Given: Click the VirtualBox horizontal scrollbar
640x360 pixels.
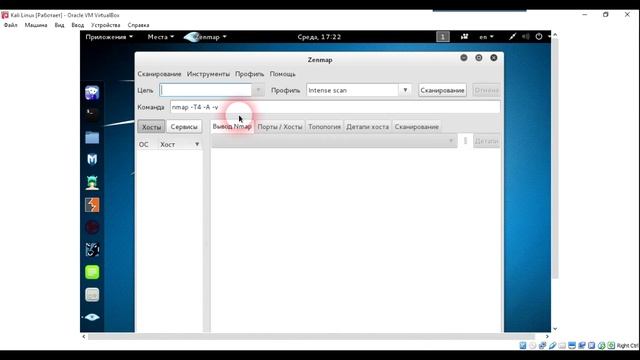Looking at the screenshot, I should (x=311, y=337).
